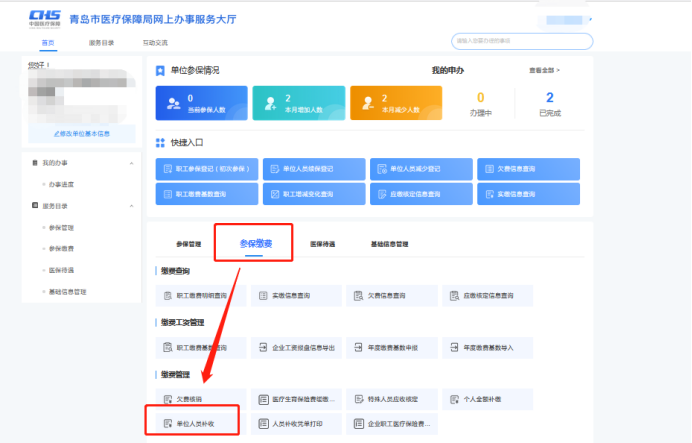Click the 本月增加人数 card icon
Image resolution: width=692 pixels, height=443 pixels.
pyautogui.click(x=270, y=103)
